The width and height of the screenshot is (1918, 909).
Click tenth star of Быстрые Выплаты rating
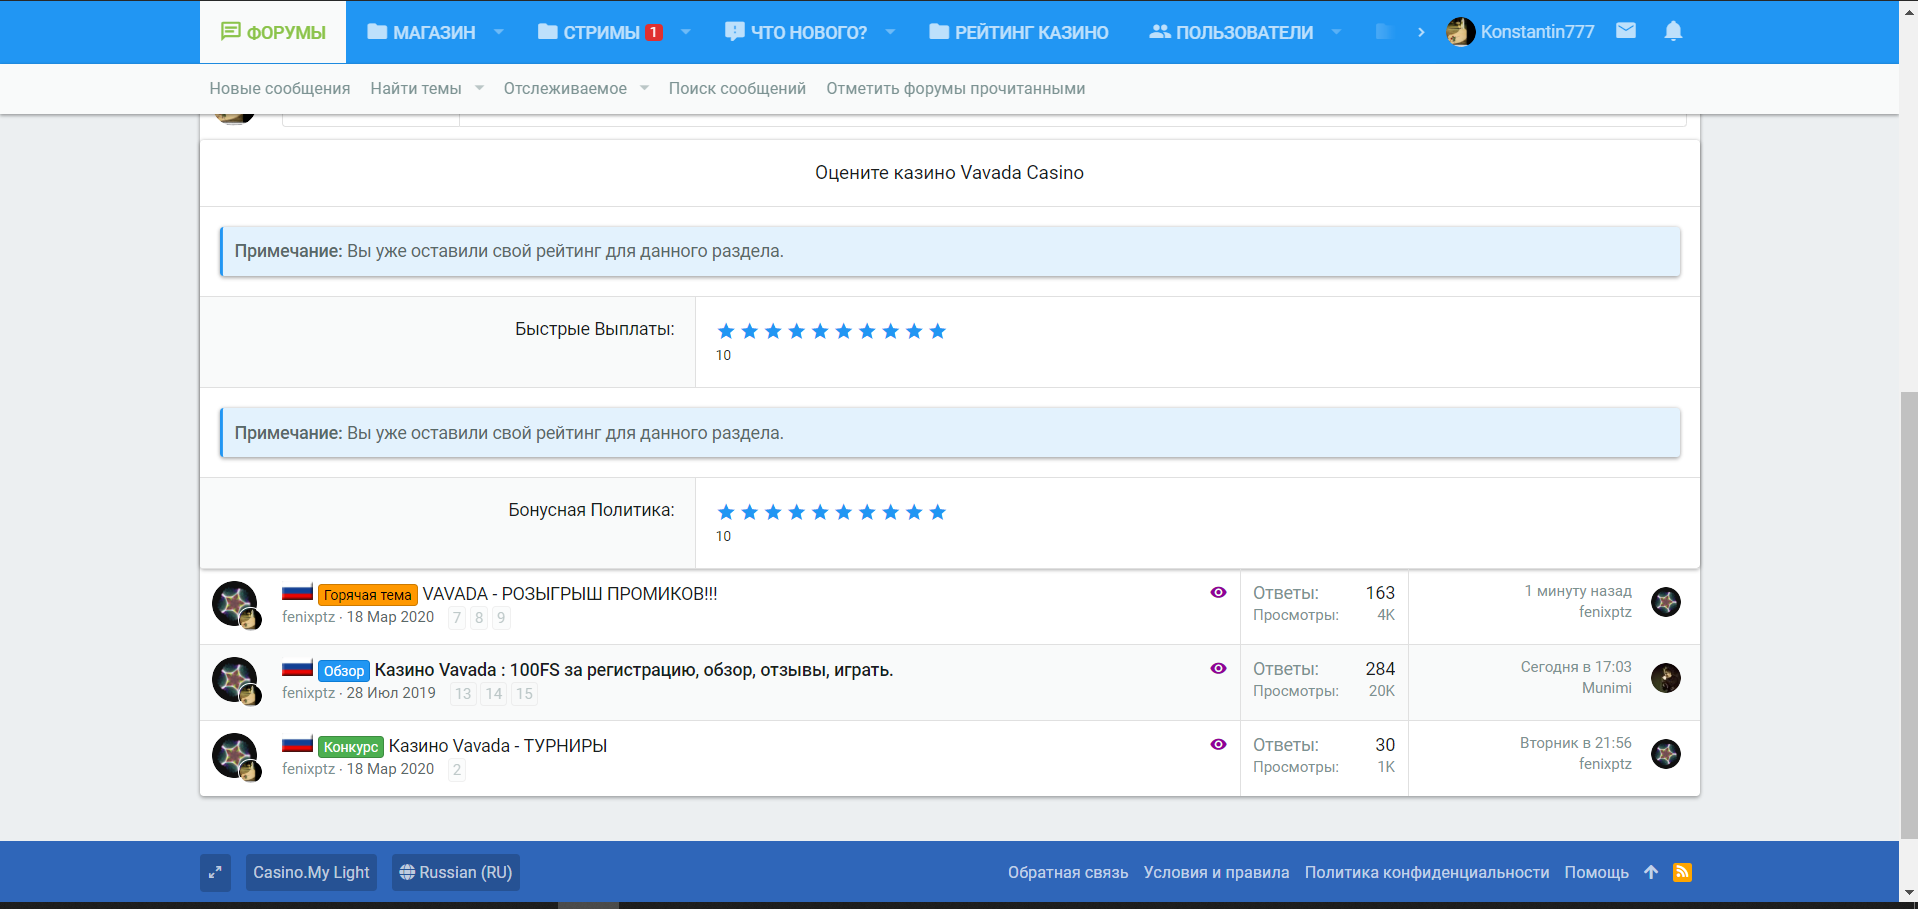tap(937, 331)
